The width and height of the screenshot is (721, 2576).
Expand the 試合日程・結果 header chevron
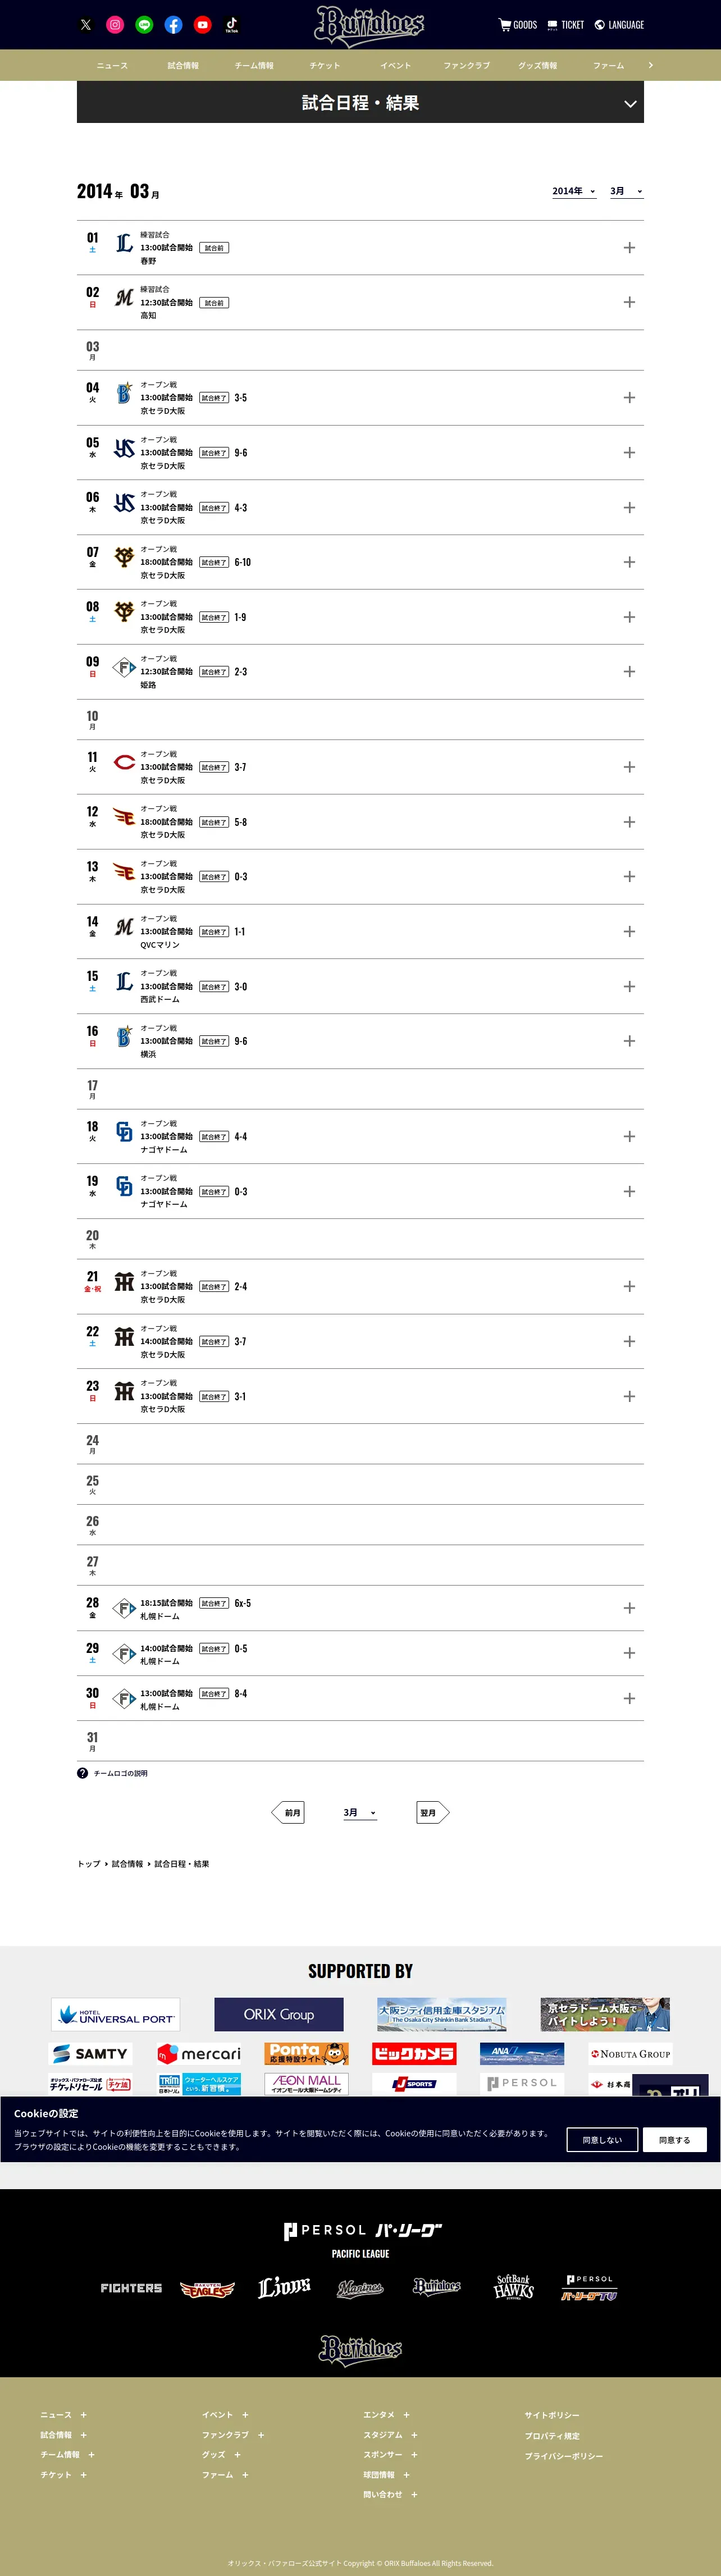[x=630, y=104]
